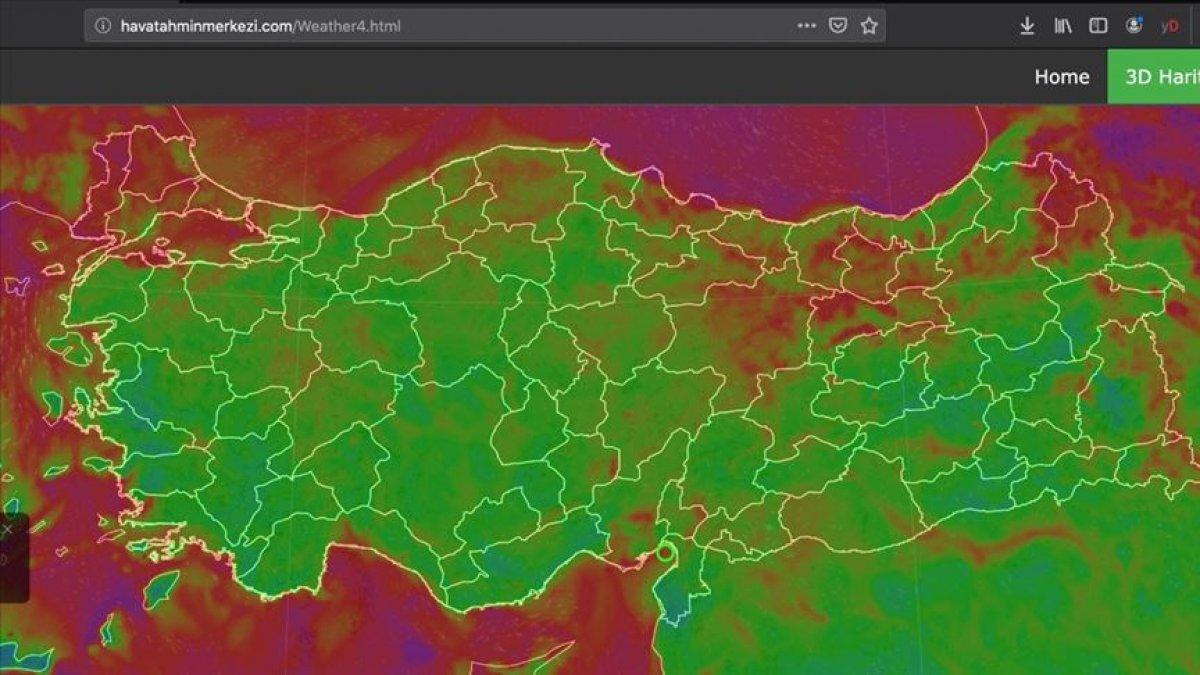The width and height of the screenshot is (1200, 675).
Task: Click the X icon on left overlay panel
Action: coord(8,529)
